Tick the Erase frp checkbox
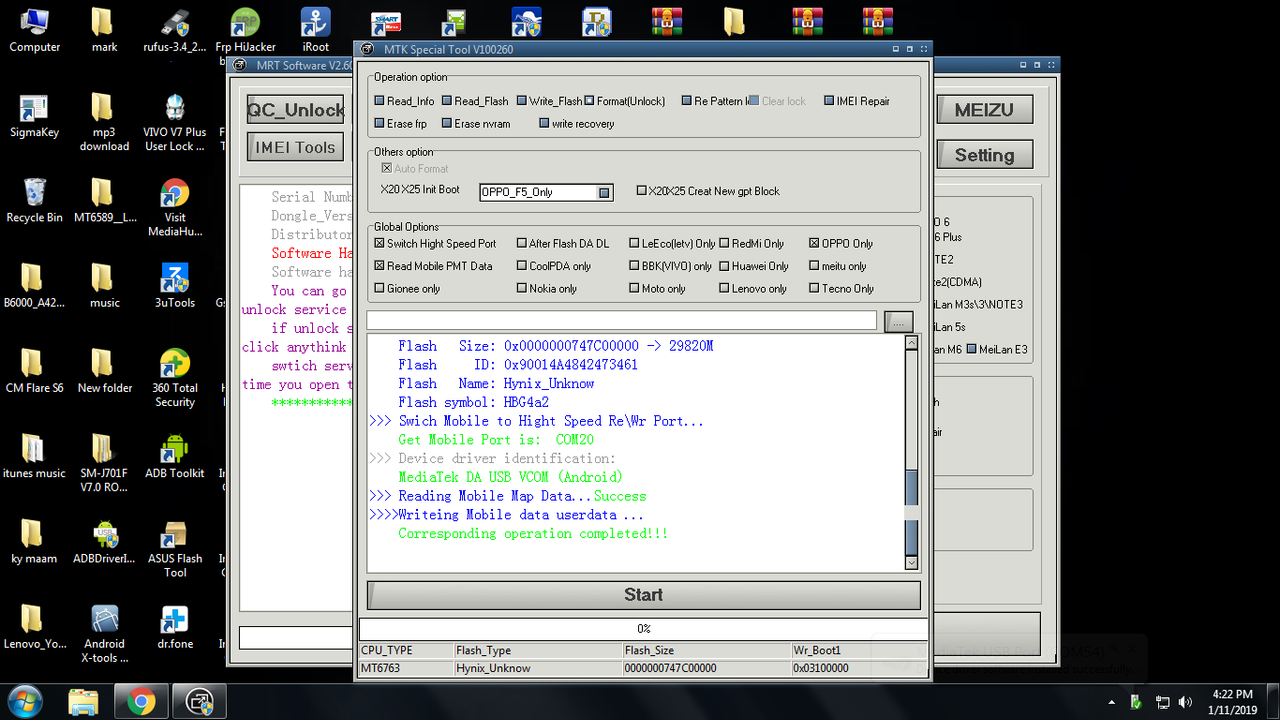The image size is (1280, 720). pos(380,124)
